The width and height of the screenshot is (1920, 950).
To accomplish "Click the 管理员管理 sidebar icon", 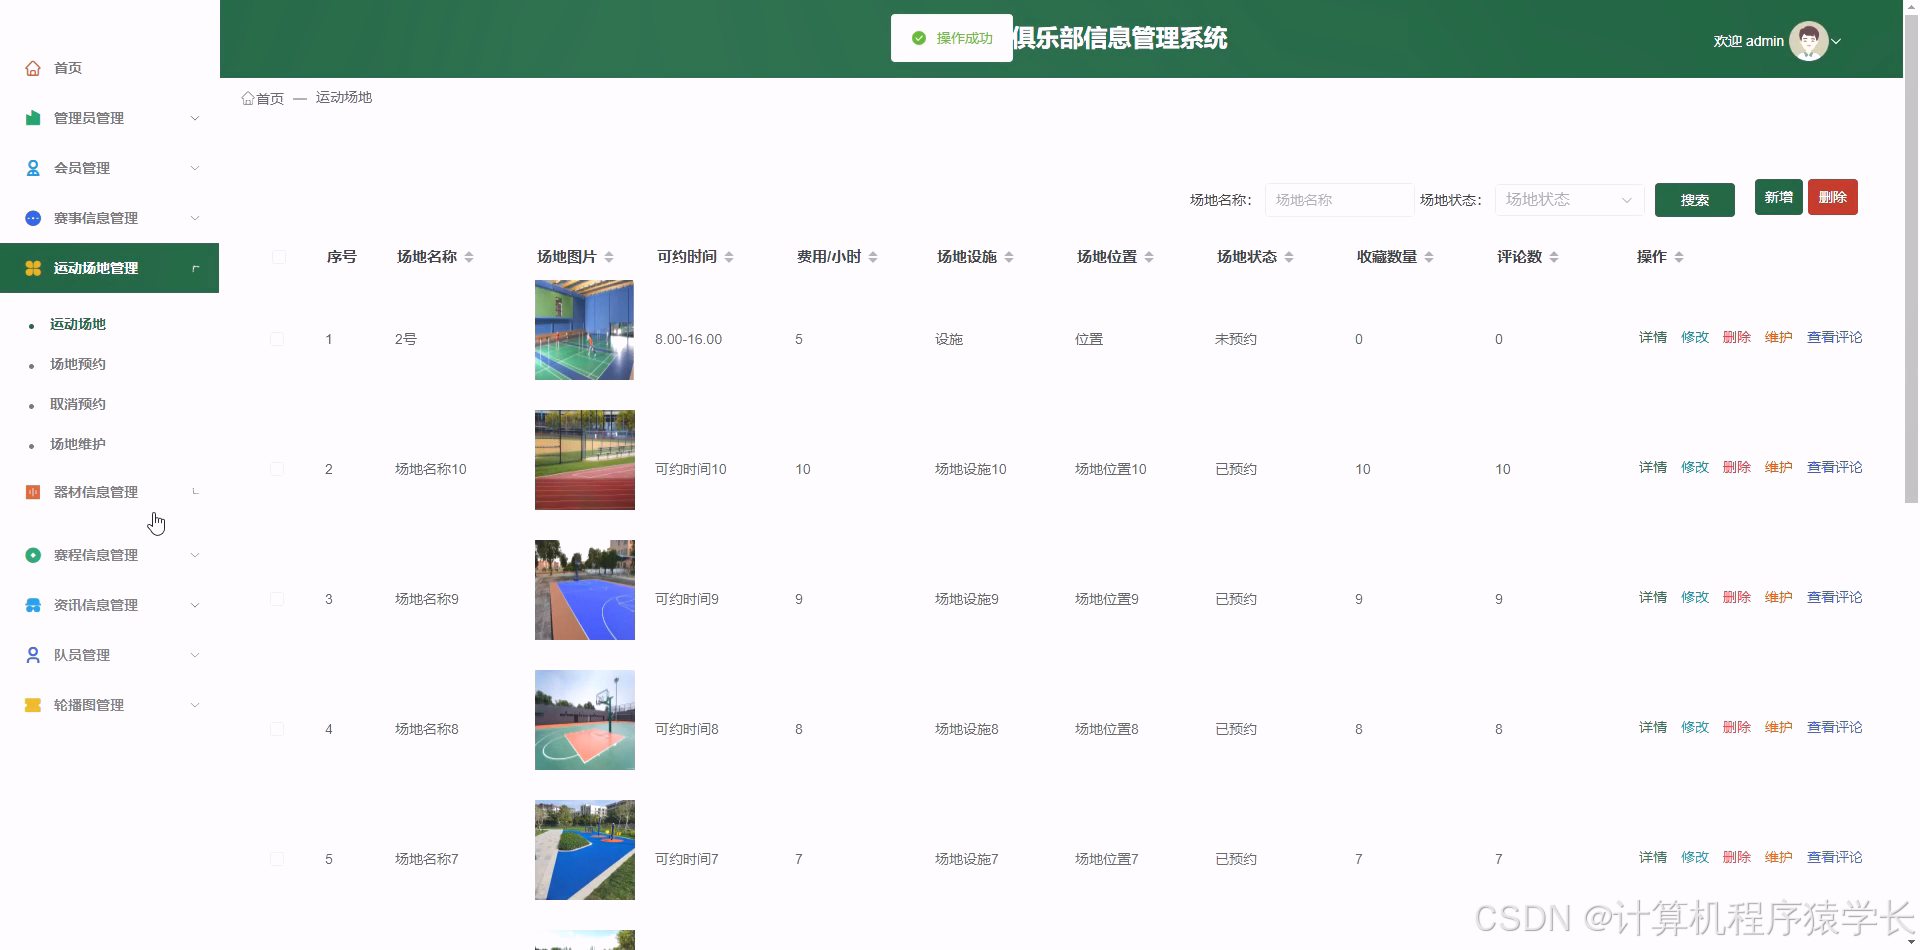I will 32,118.
